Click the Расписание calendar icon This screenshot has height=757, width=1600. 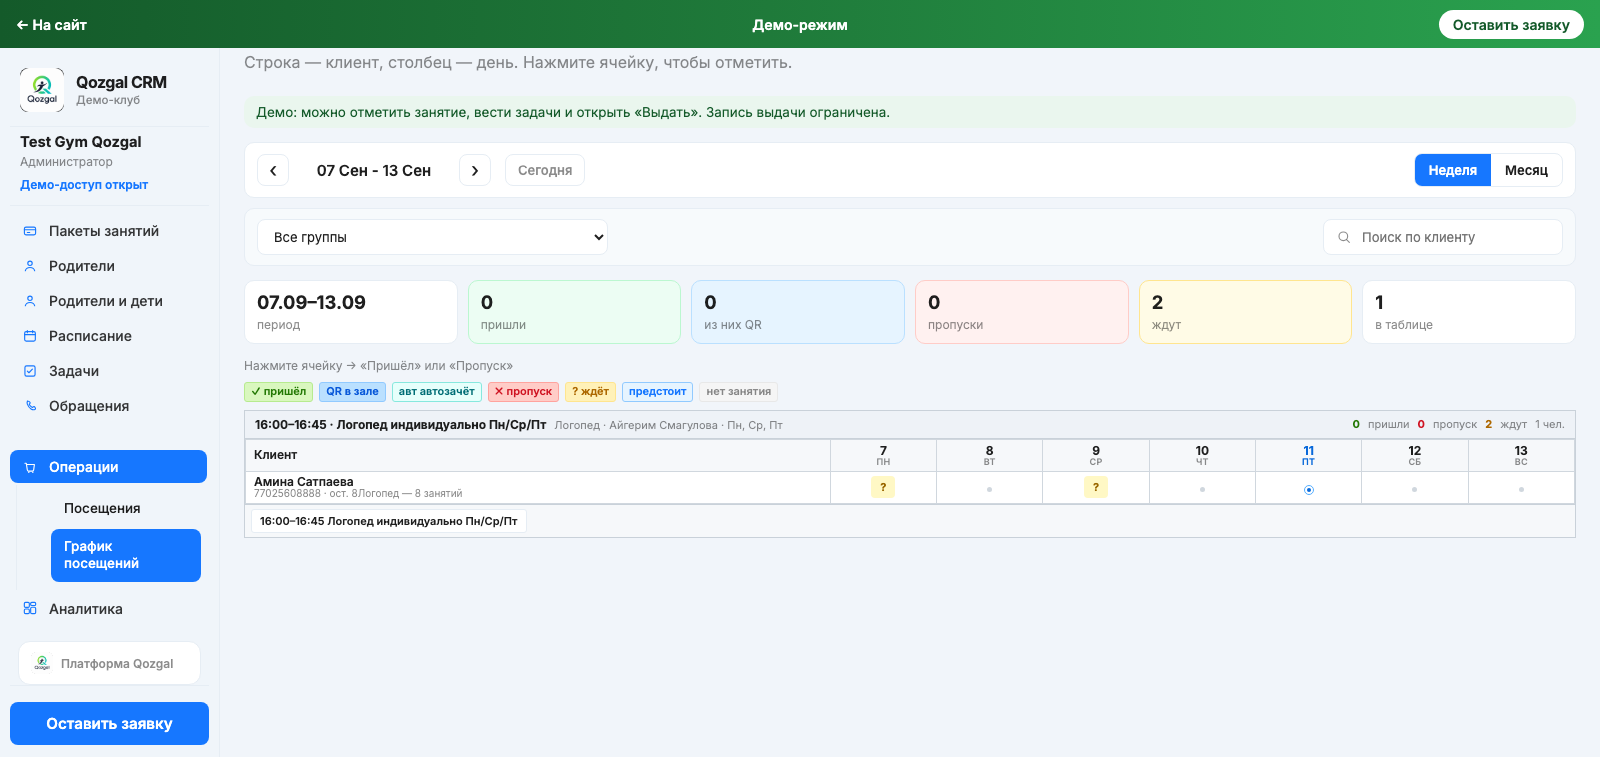click(x=30, y=336)
